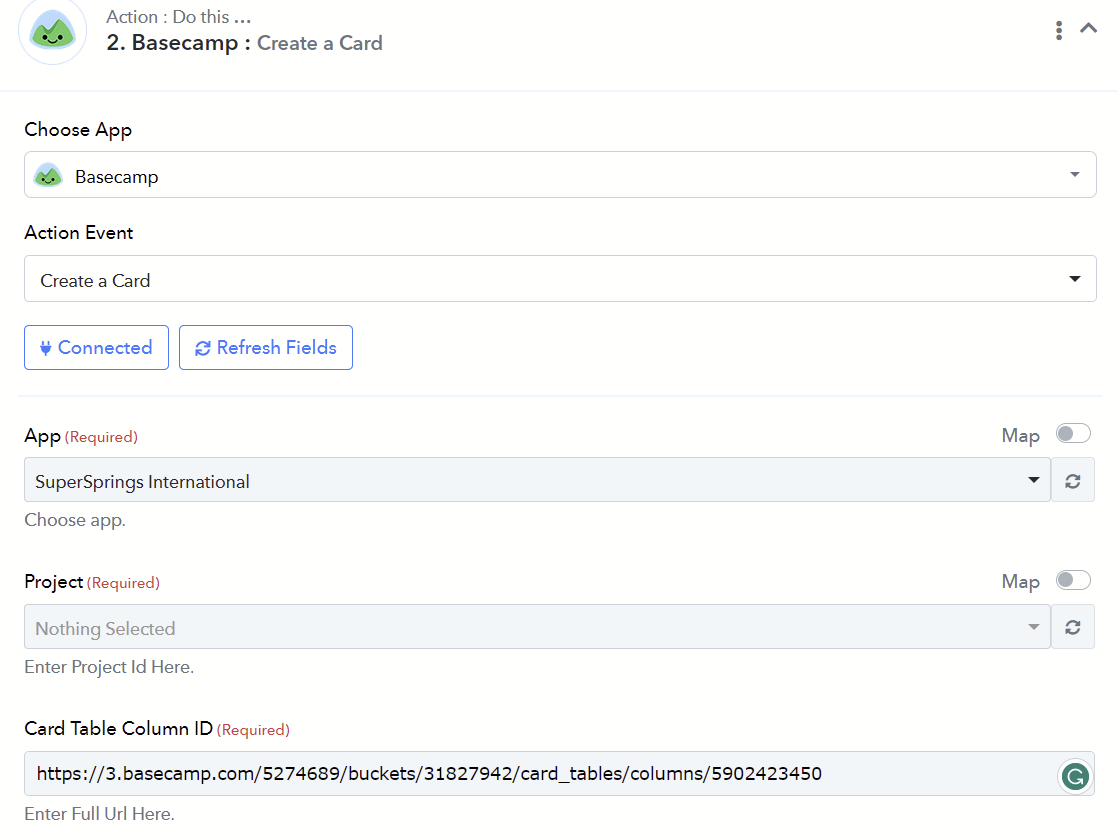Click the Basecamp logo in the step header
1118x840 pixels.
pos(52,30)
